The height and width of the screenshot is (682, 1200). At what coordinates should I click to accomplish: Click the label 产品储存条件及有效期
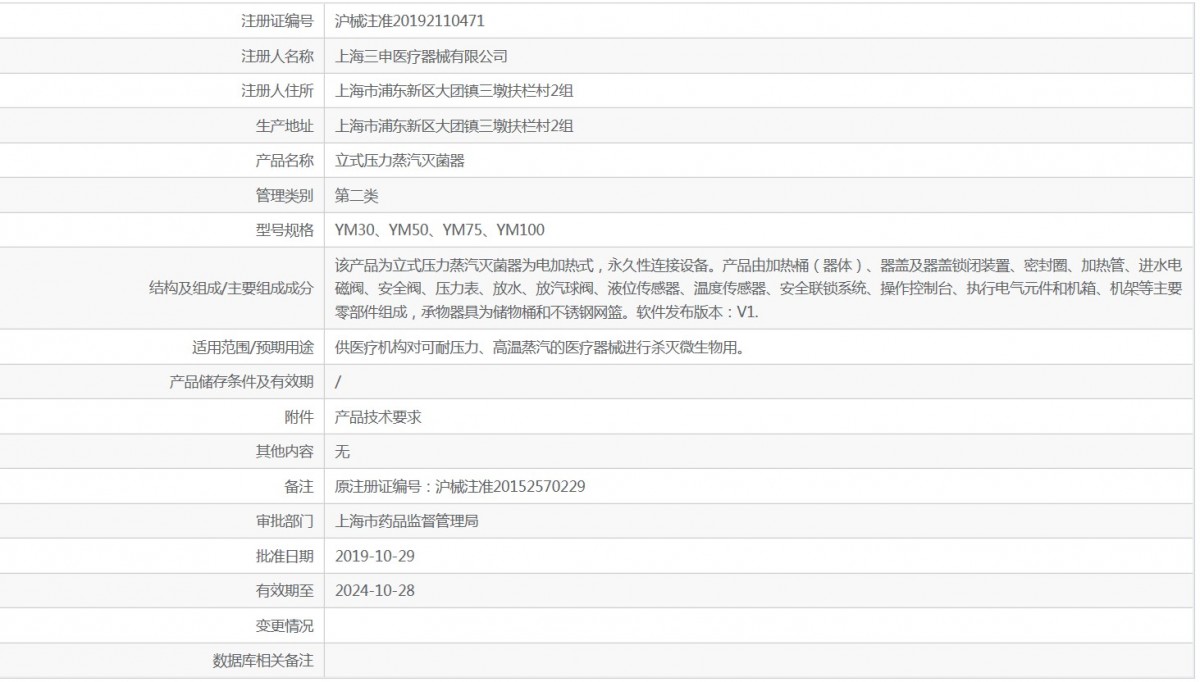tap(242, 382)
